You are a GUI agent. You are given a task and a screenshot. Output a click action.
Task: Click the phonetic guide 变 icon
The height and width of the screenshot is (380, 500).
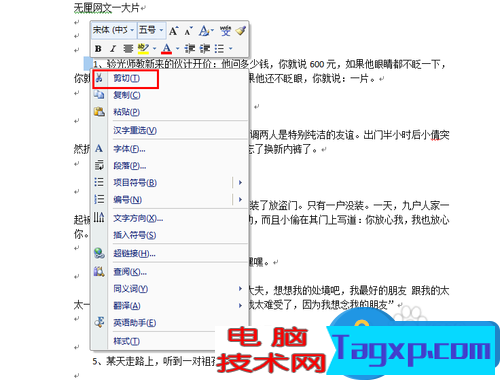coord(225,31)
